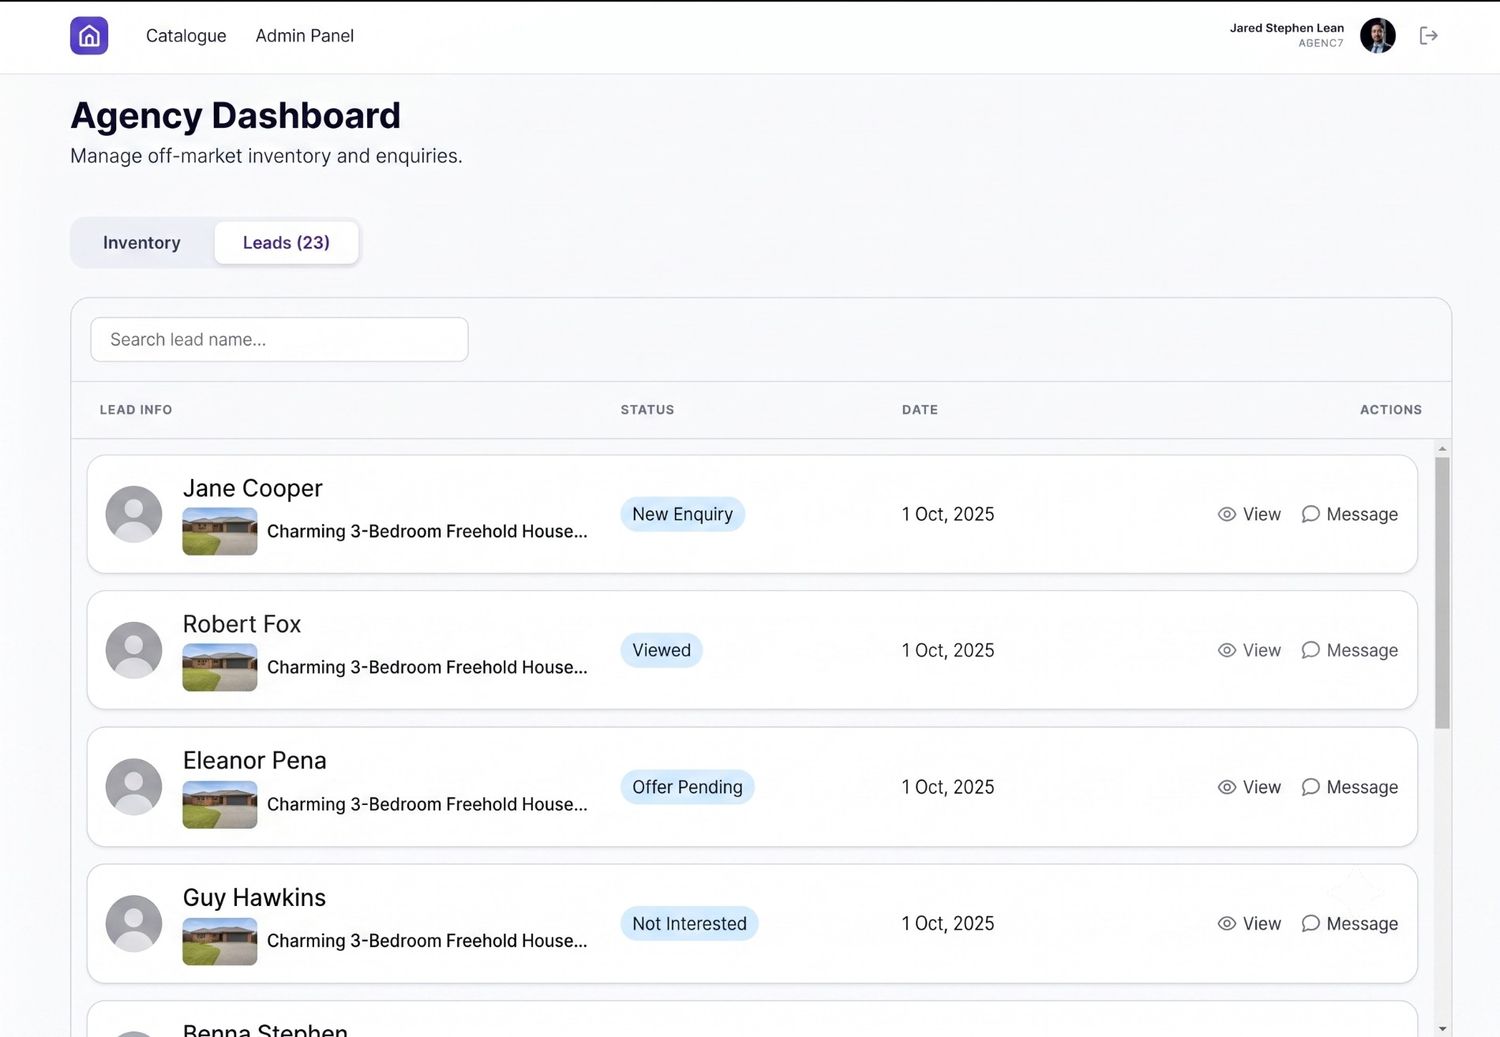Click the Offer Pending status badge
1500x1037 pixels.
click(x=687, y=787)
